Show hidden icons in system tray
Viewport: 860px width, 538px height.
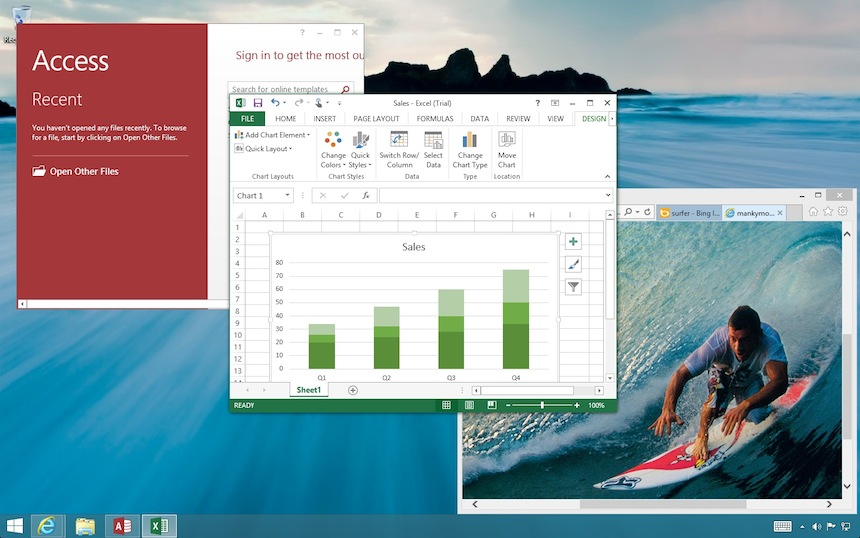tap(802, 527)
